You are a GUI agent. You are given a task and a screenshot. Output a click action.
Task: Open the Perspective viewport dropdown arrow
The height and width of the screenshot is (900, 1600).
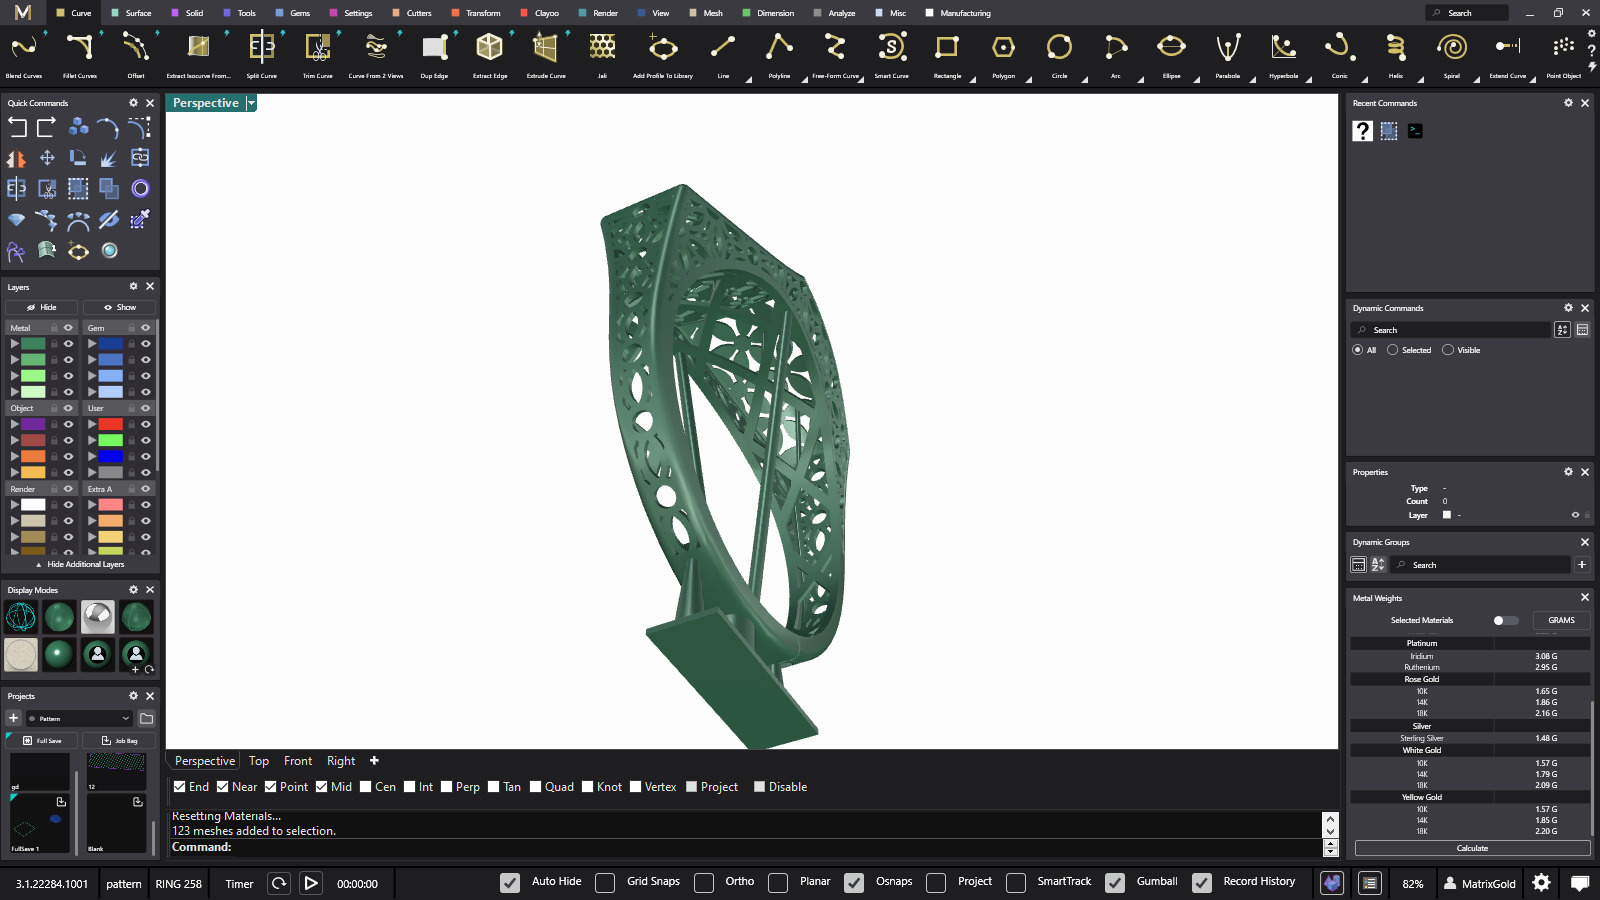(251, 103)
